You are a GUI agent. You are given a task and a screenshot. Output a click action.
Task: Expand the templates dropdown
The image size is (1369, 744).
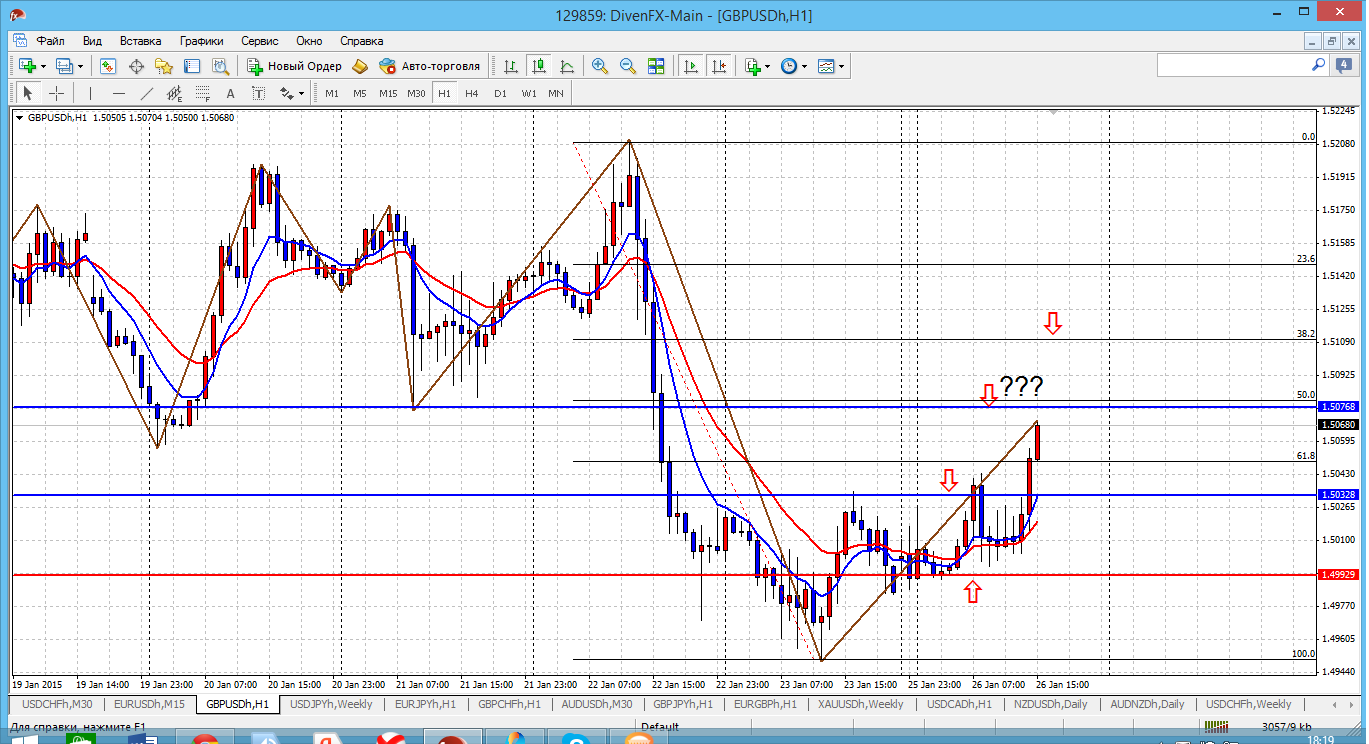click(841, 67)
